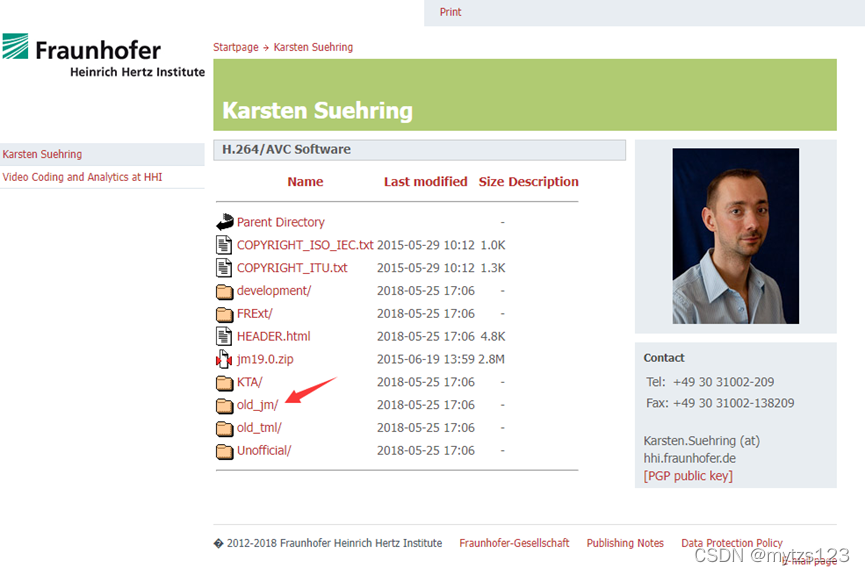
Task: Click the HEADER.html document icon
Action: click(223, 336)
